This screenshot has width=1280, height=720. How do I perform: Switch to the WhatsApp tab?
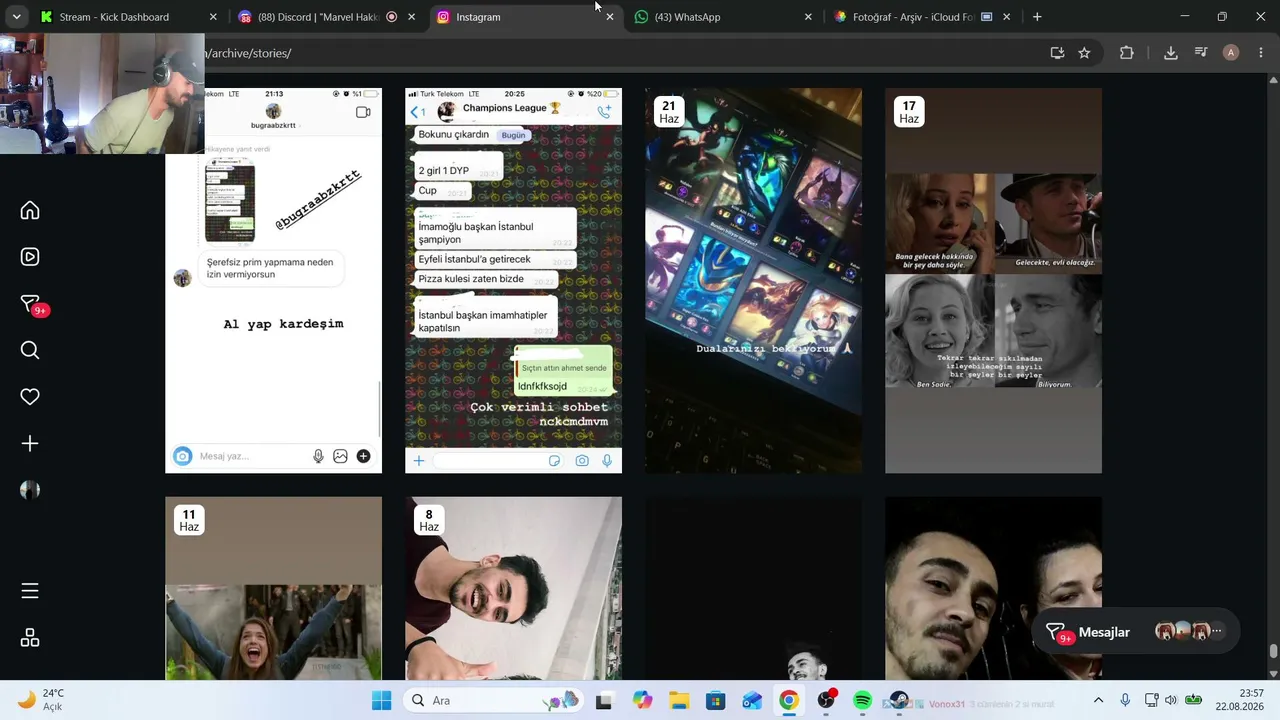click(724, 17)
